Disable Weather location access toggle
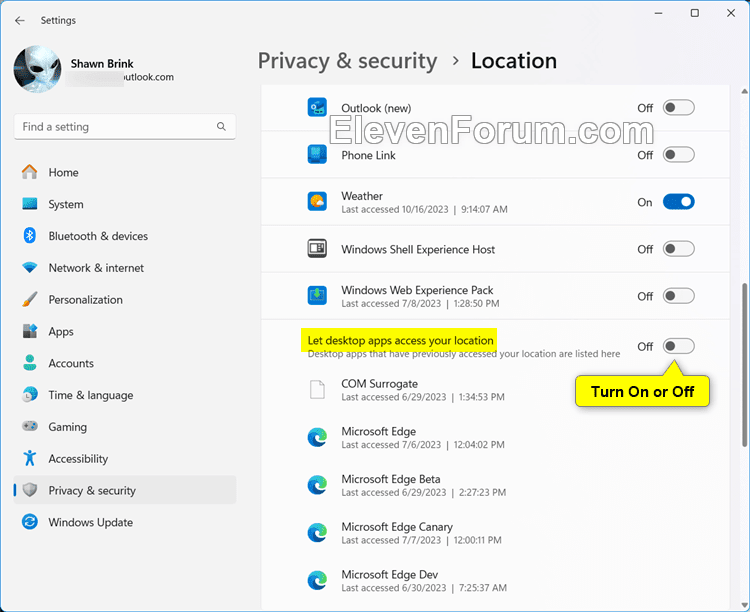Image resolution: width=750 pixels, height=612 pixels. coord(678,202)
